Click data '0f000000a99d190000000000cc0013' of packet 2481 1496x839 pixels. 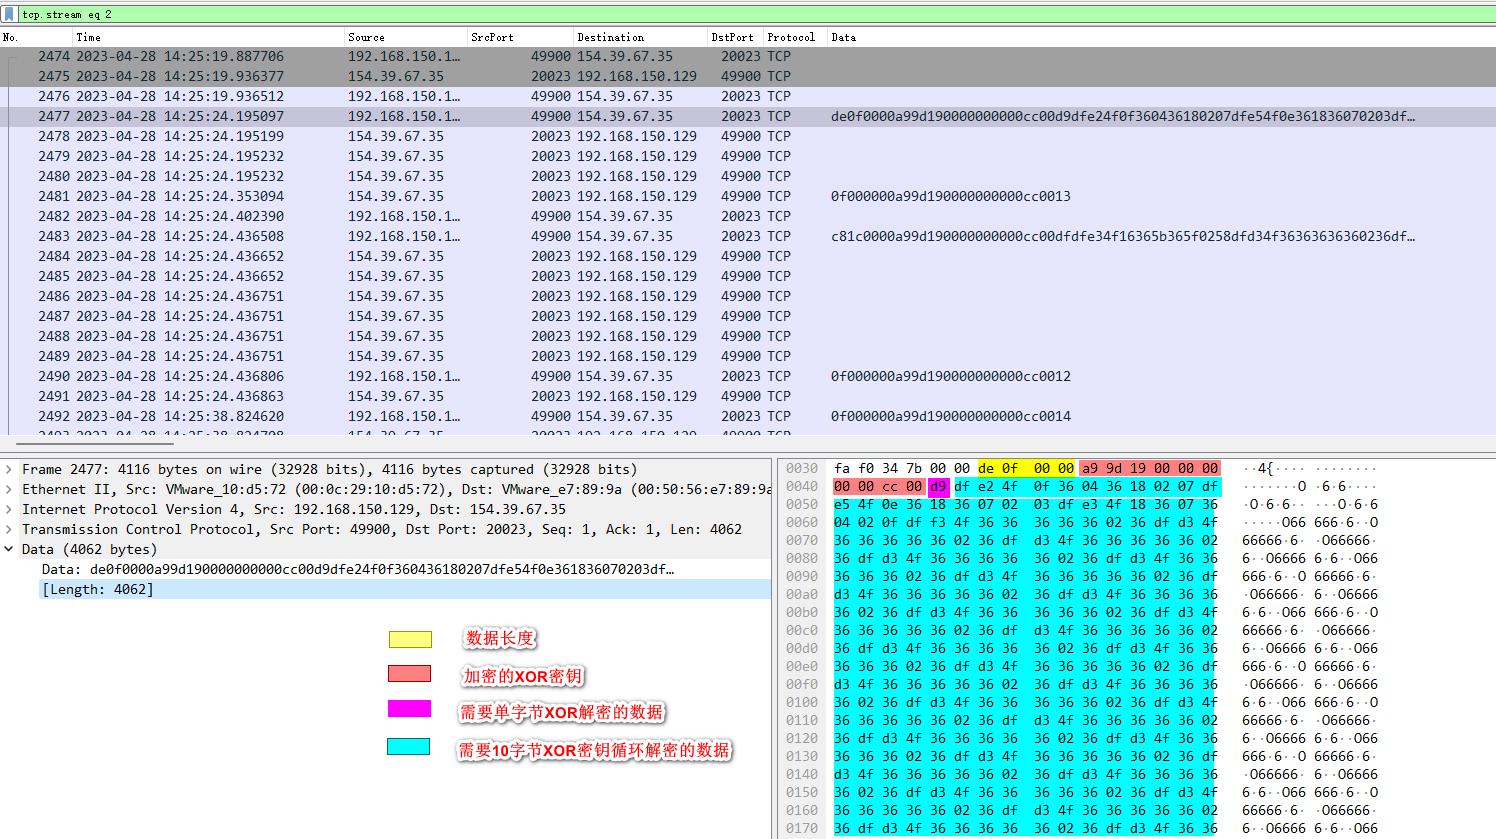(950, 196)
